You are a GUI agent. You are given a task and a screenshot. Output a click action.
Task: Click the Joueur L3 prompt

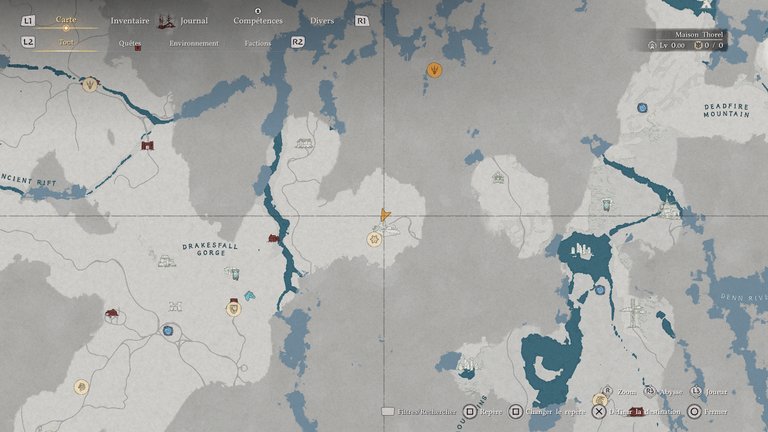[x=708, y=391]
